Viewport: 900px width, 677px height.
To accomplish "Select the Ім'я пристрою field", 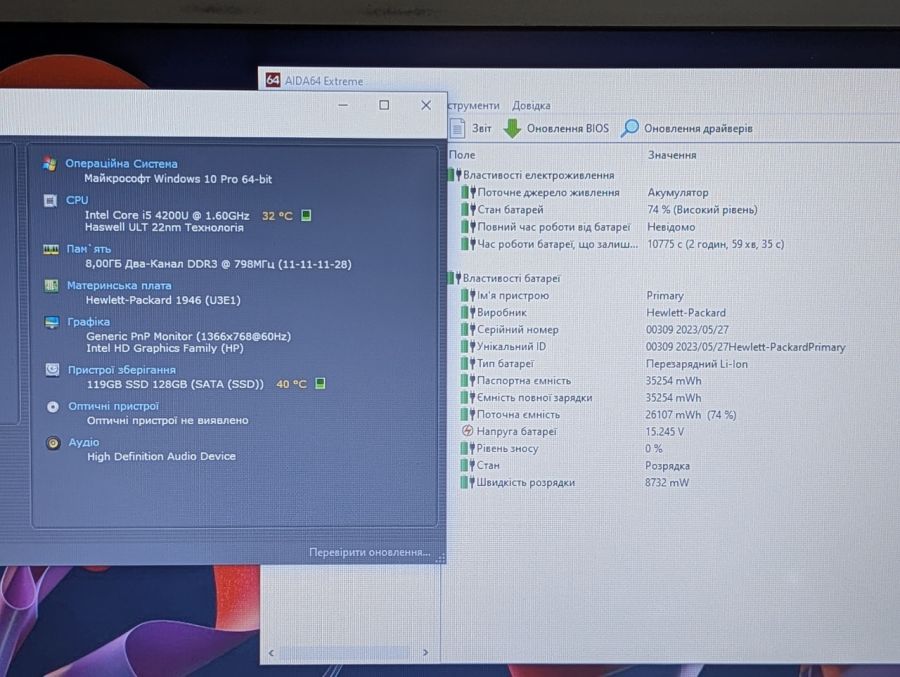I will (513, 295).
